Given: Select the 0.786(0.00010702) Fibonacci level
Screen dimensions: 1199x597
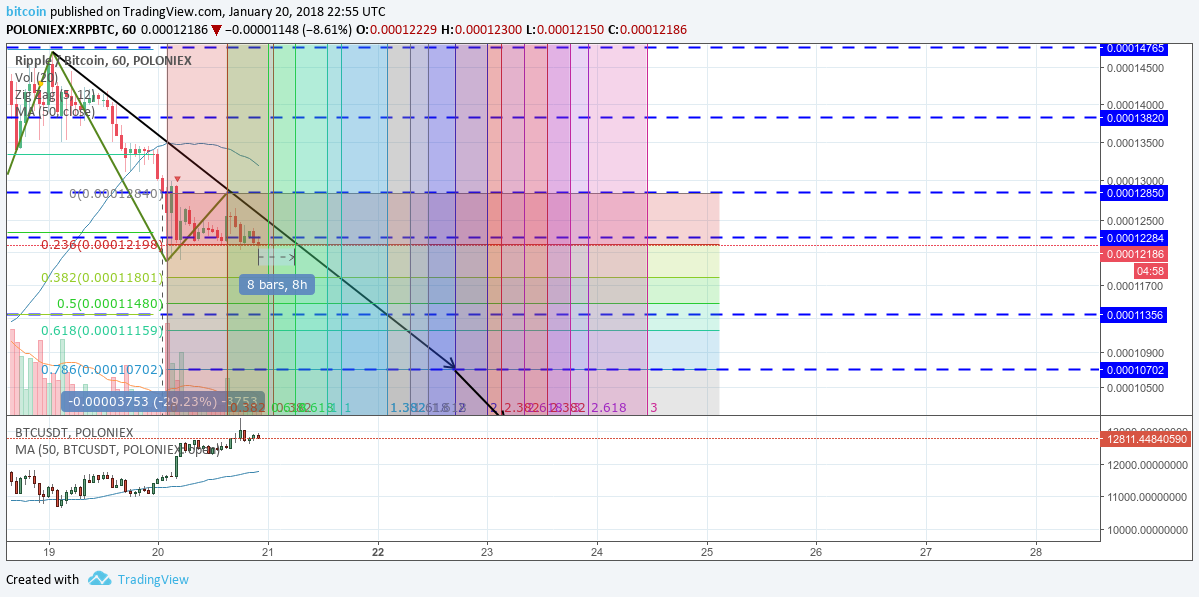Looking at the screenshot, I should coord(102,369).
